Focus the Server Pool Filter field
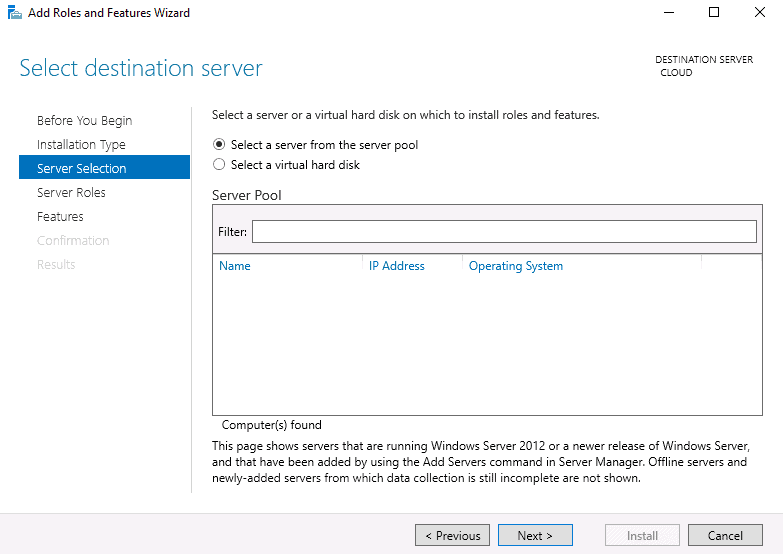783x554 pixels. pos(504,232)
